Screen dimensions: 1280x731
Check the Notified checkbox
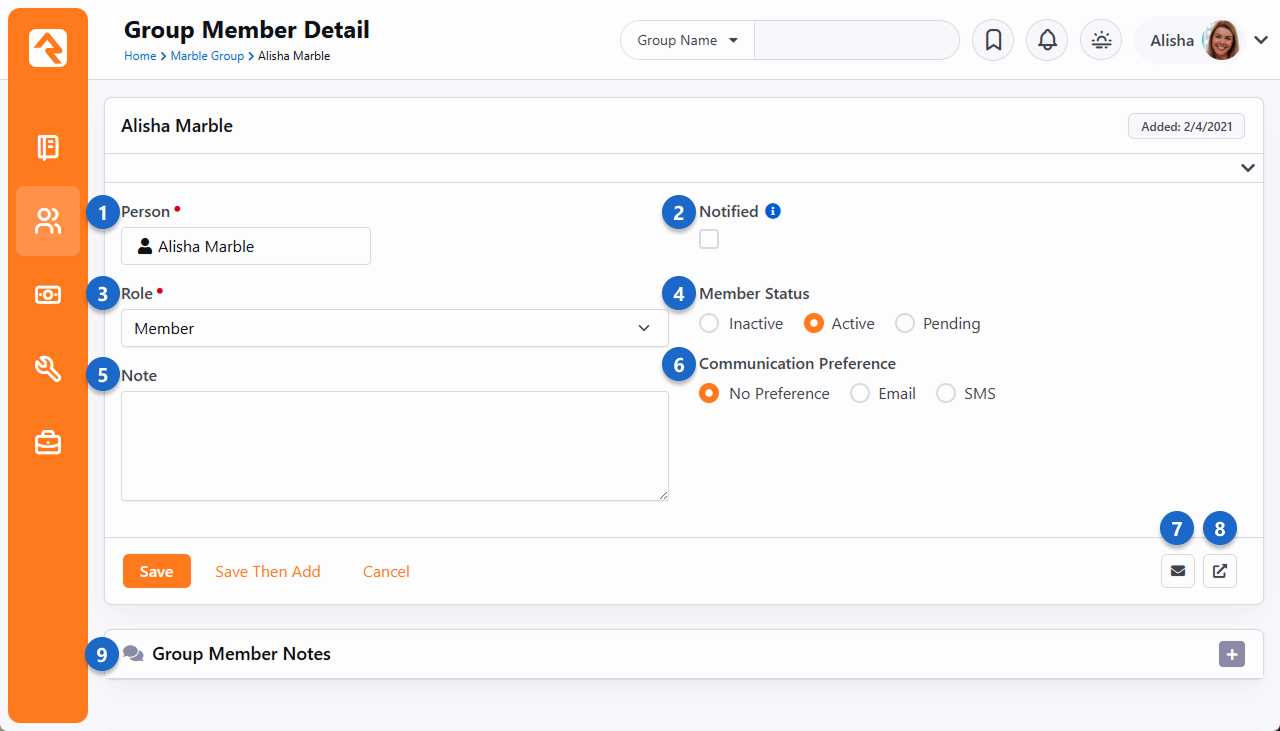pos(709,239)
